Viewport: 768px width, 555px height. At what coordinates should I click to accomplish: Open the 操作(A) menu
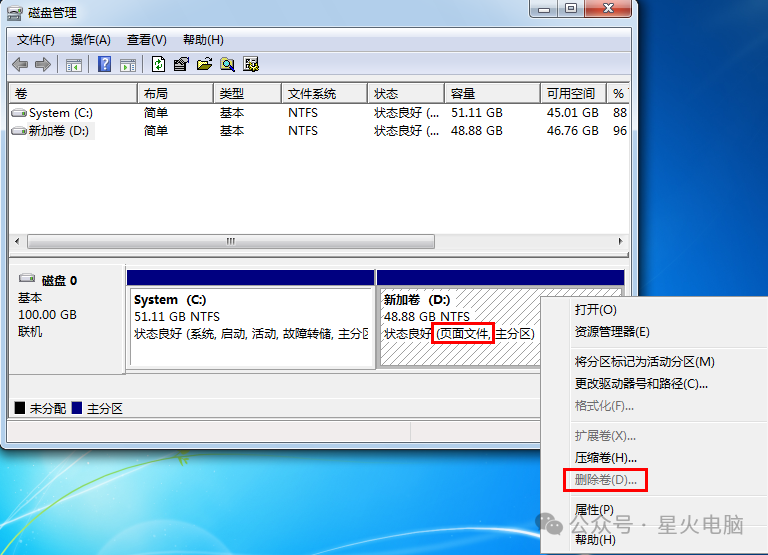[91, 40]
